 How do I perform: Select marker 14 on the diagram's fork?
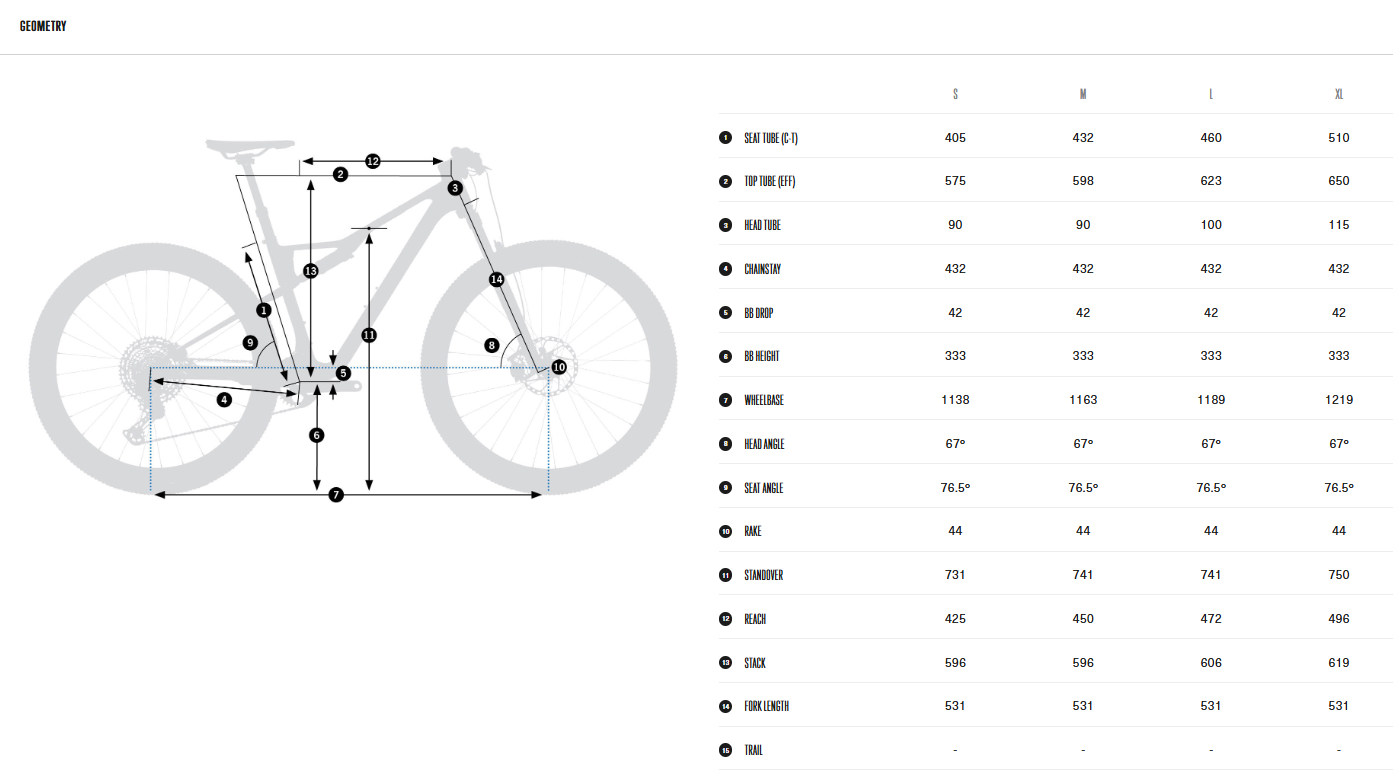[x=496, y=279]
